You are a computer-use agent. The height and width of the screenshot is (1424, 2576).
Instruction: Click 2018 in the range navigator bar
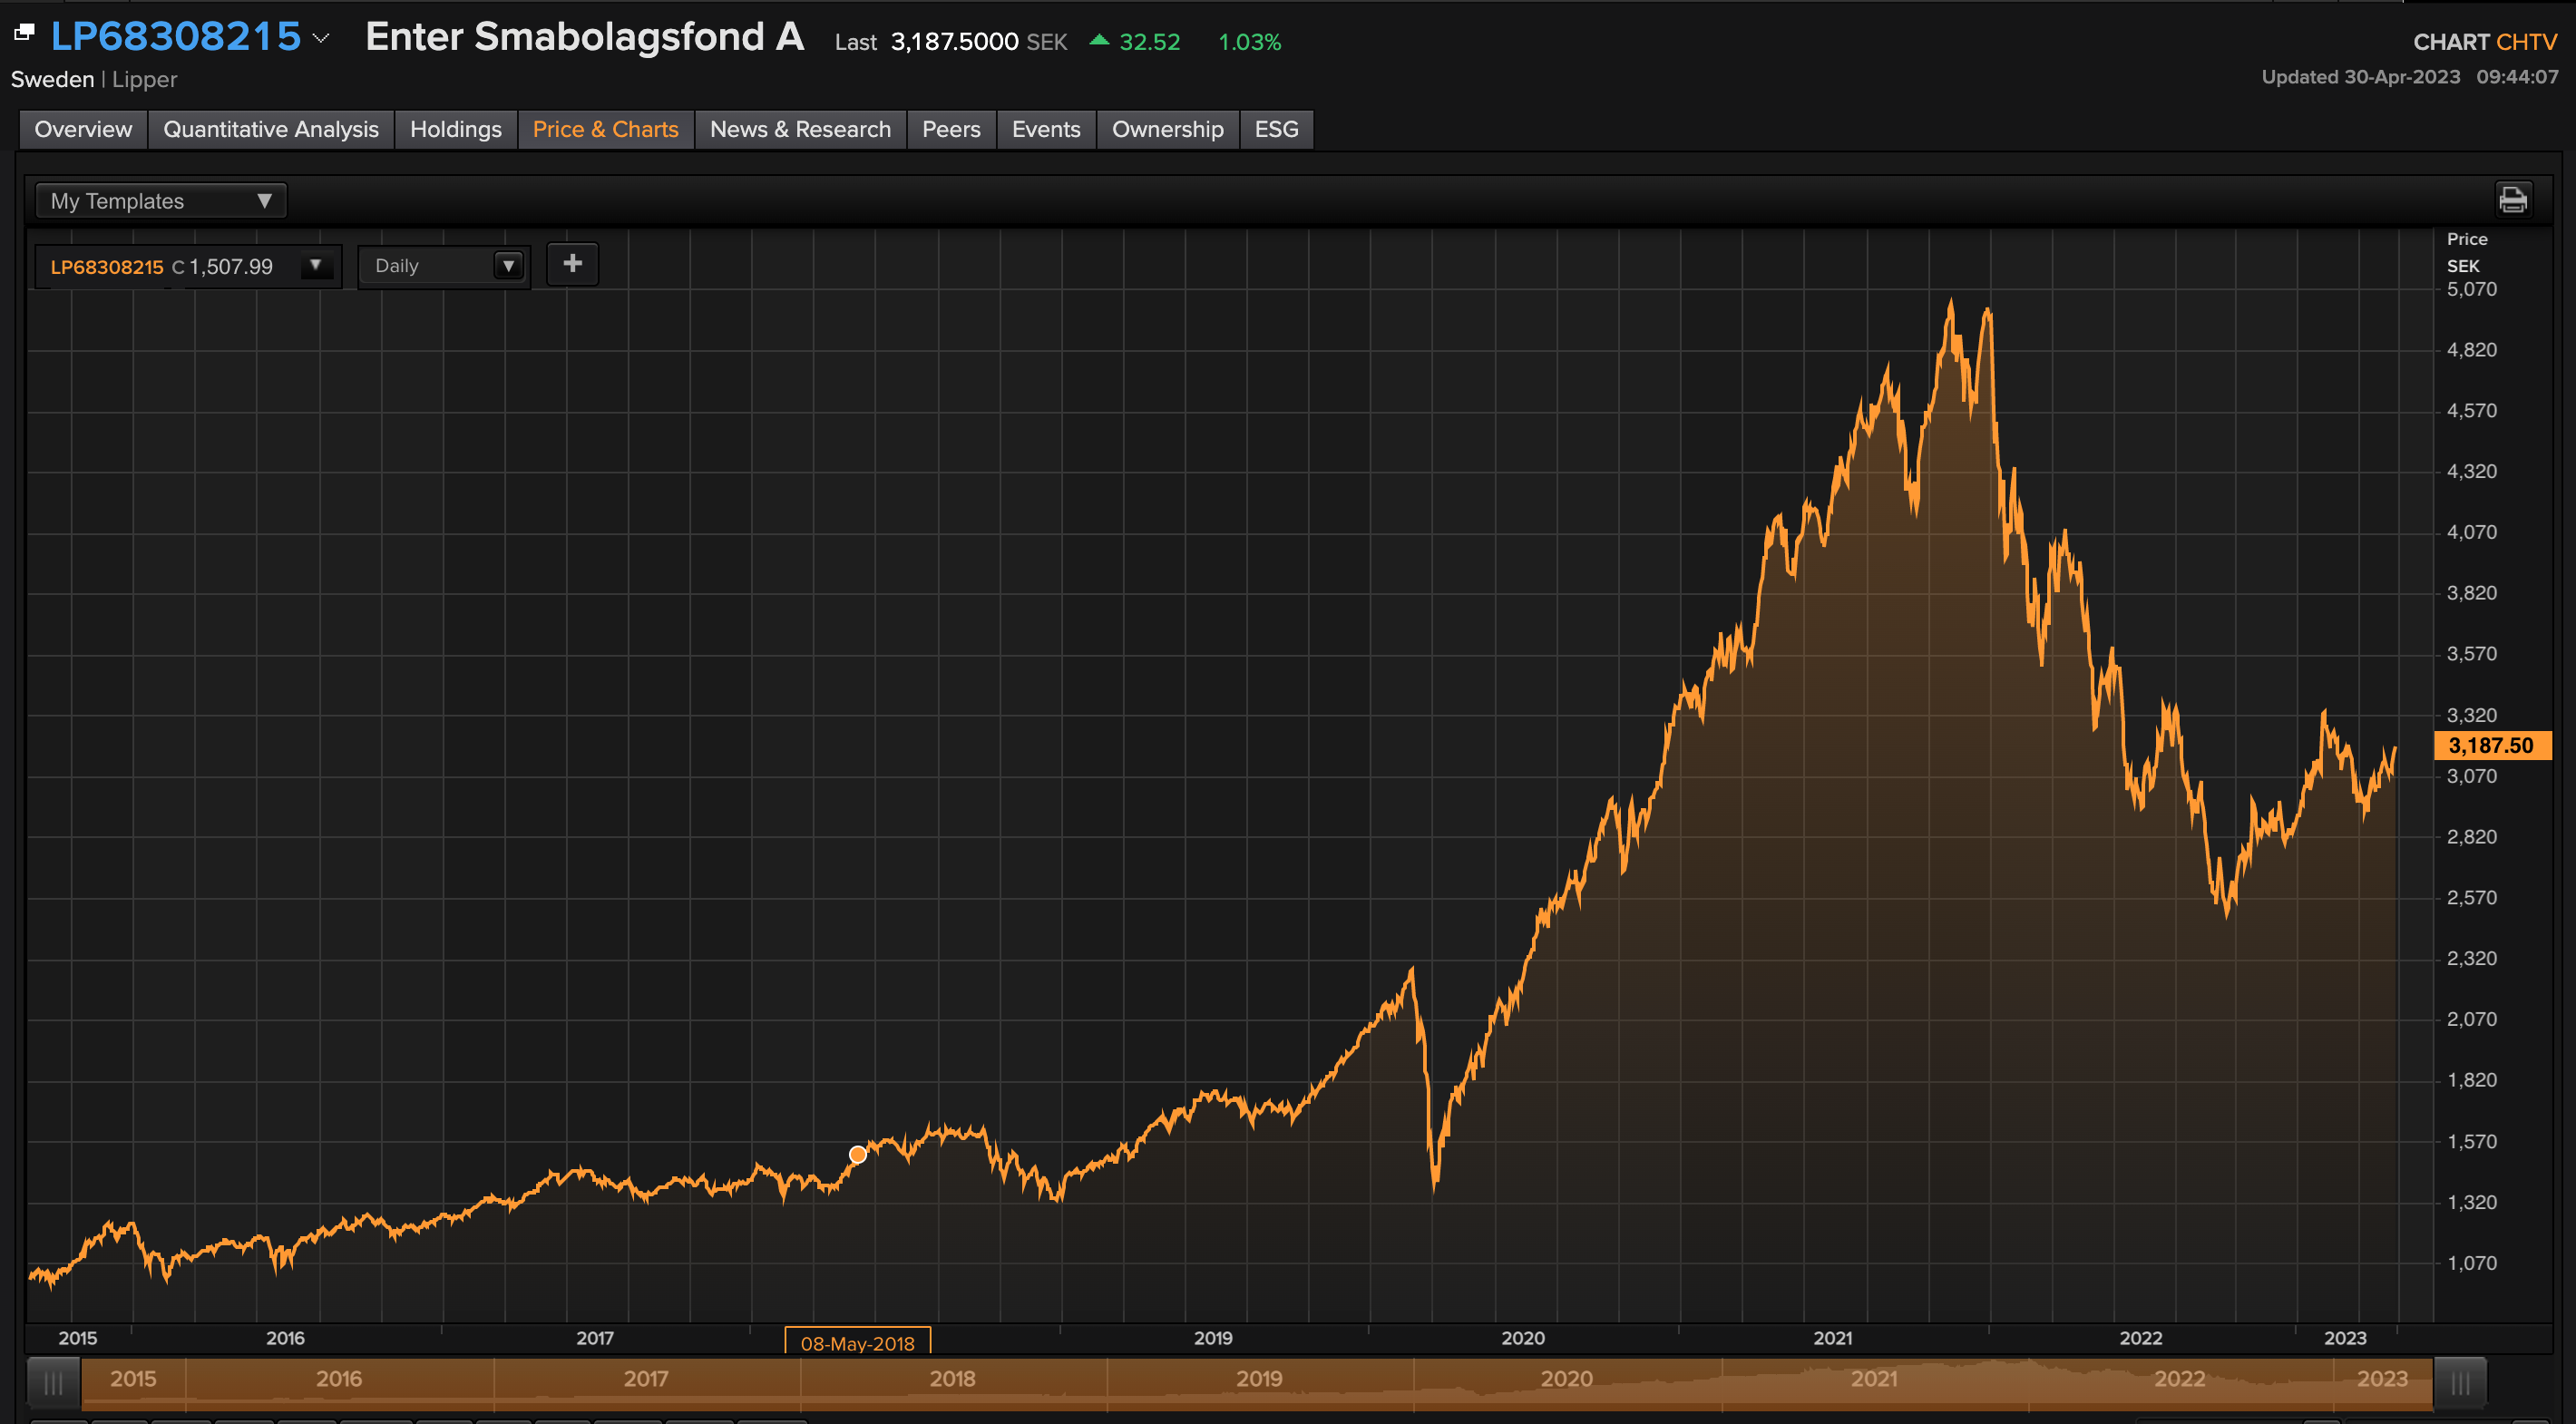952,1379
